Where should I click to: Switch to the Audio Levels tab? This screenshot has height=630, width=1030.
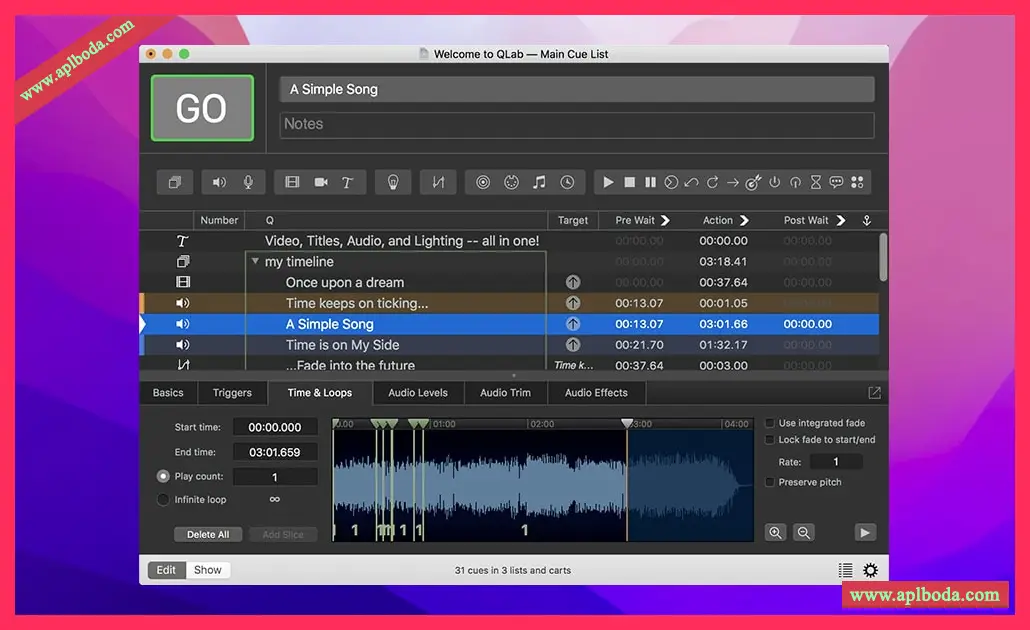tap(417, 393)
